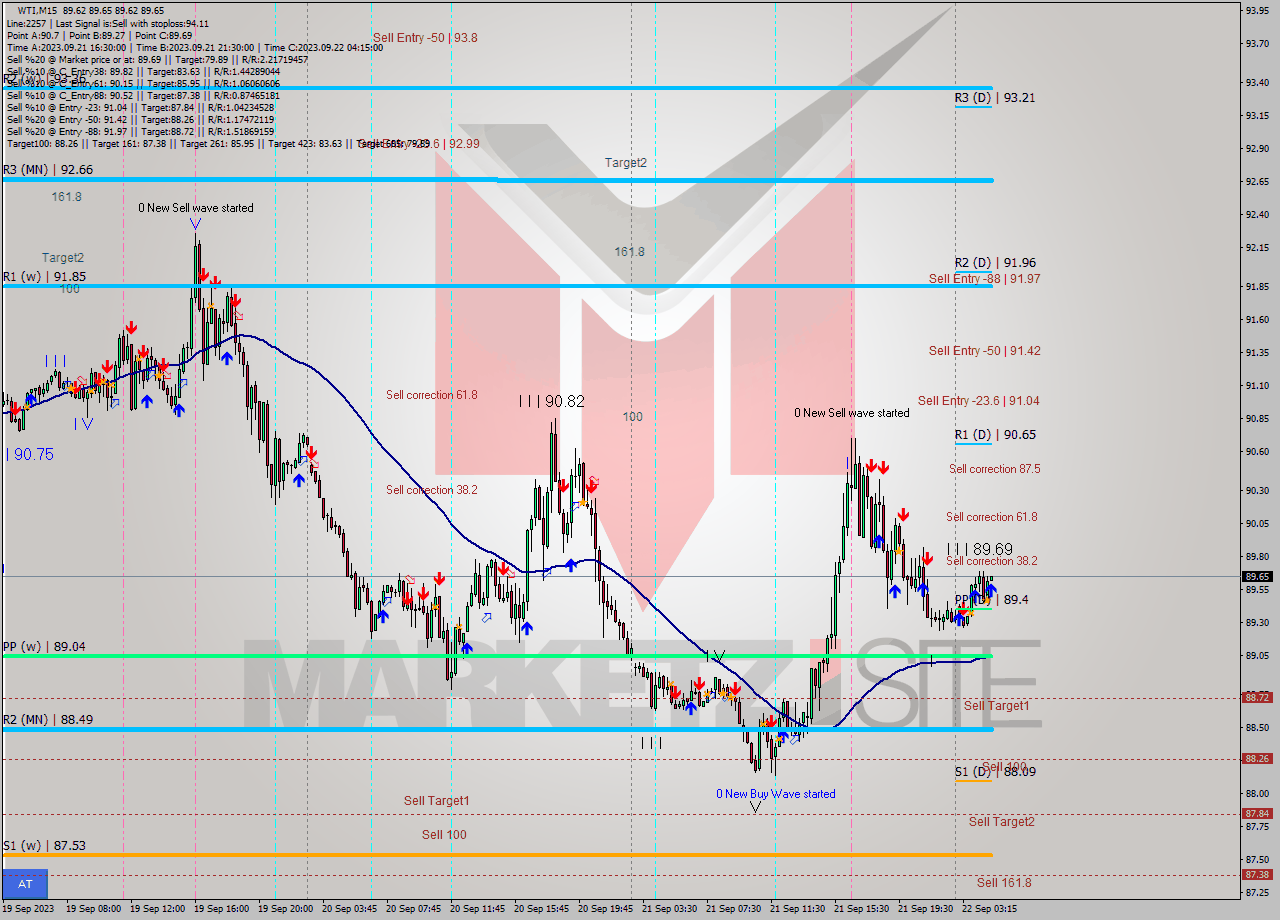Click the Sell %10 @ Entry -23: 91.04 line
Screen dimensions: 1280x920
[140, 107]
